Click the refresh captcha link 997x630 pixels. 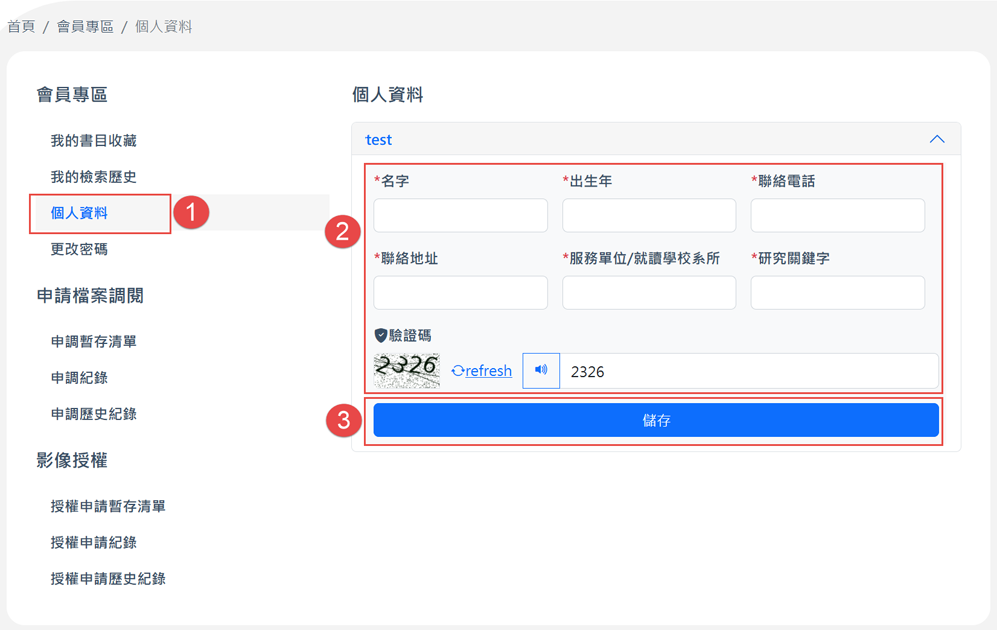(481, 371)
